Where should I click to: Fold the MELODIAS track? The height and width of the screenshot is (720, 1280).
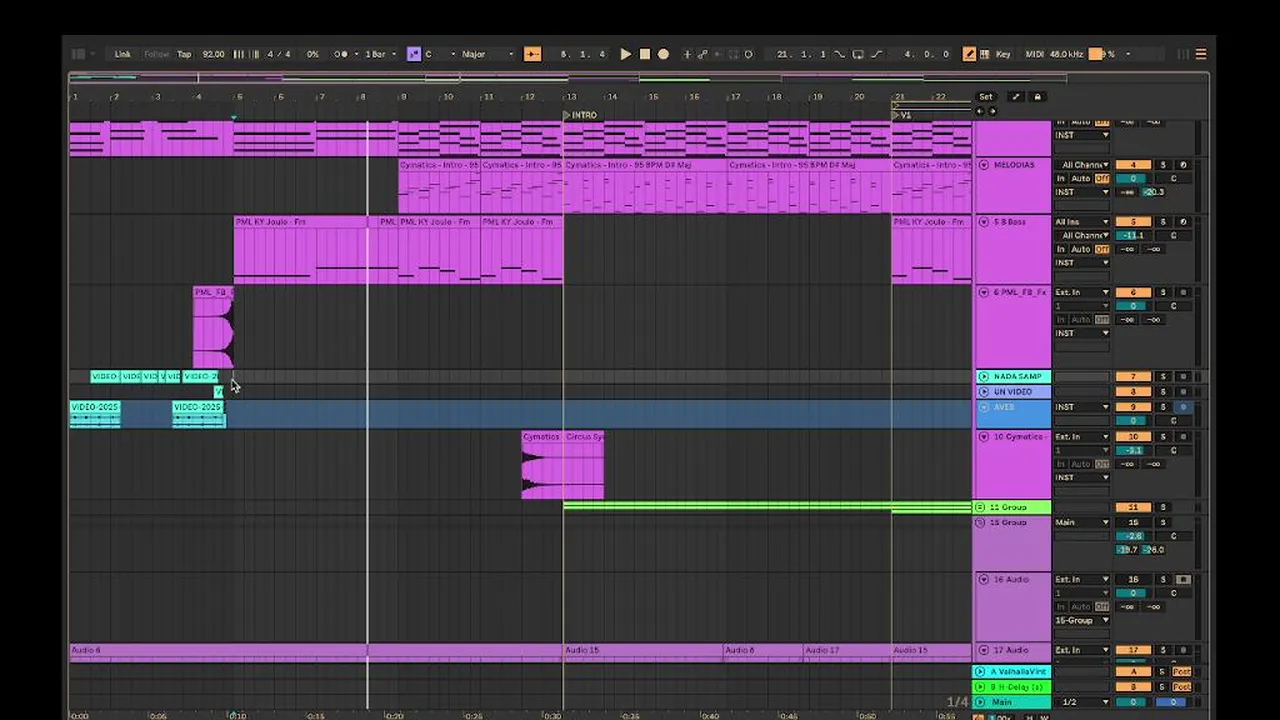click(x=983, y=164)
